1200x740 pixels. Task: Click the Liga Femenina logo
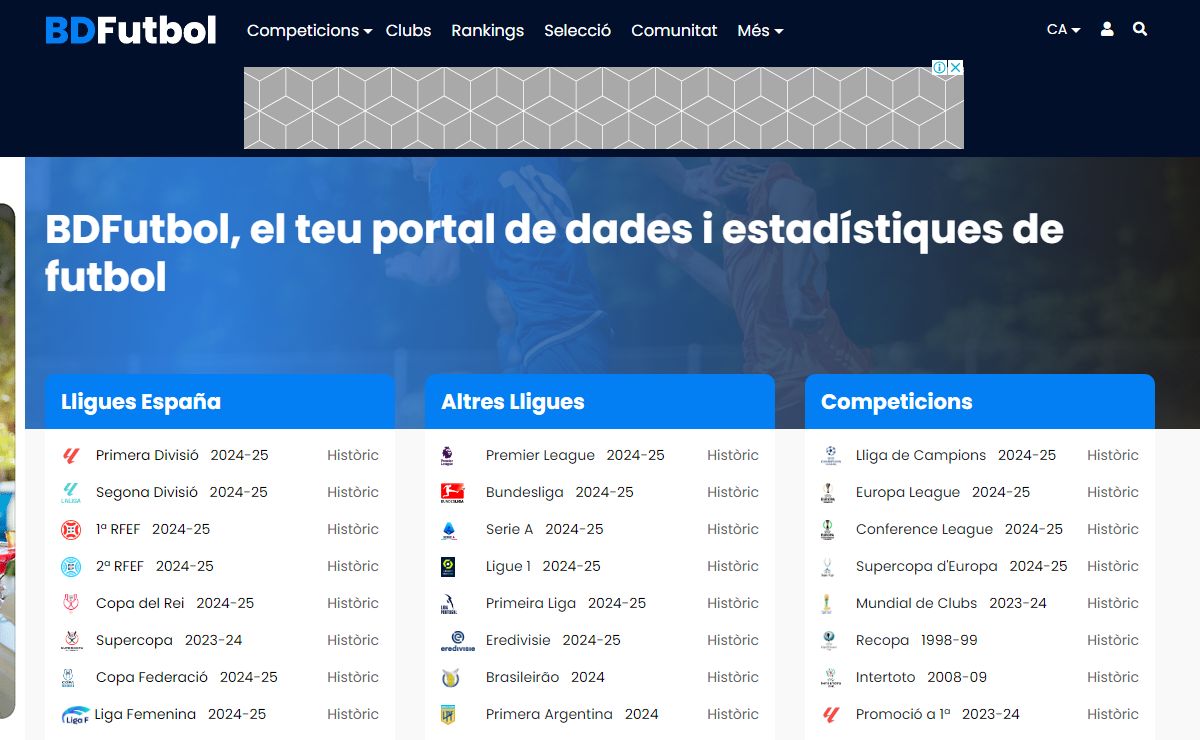point(75,714)
